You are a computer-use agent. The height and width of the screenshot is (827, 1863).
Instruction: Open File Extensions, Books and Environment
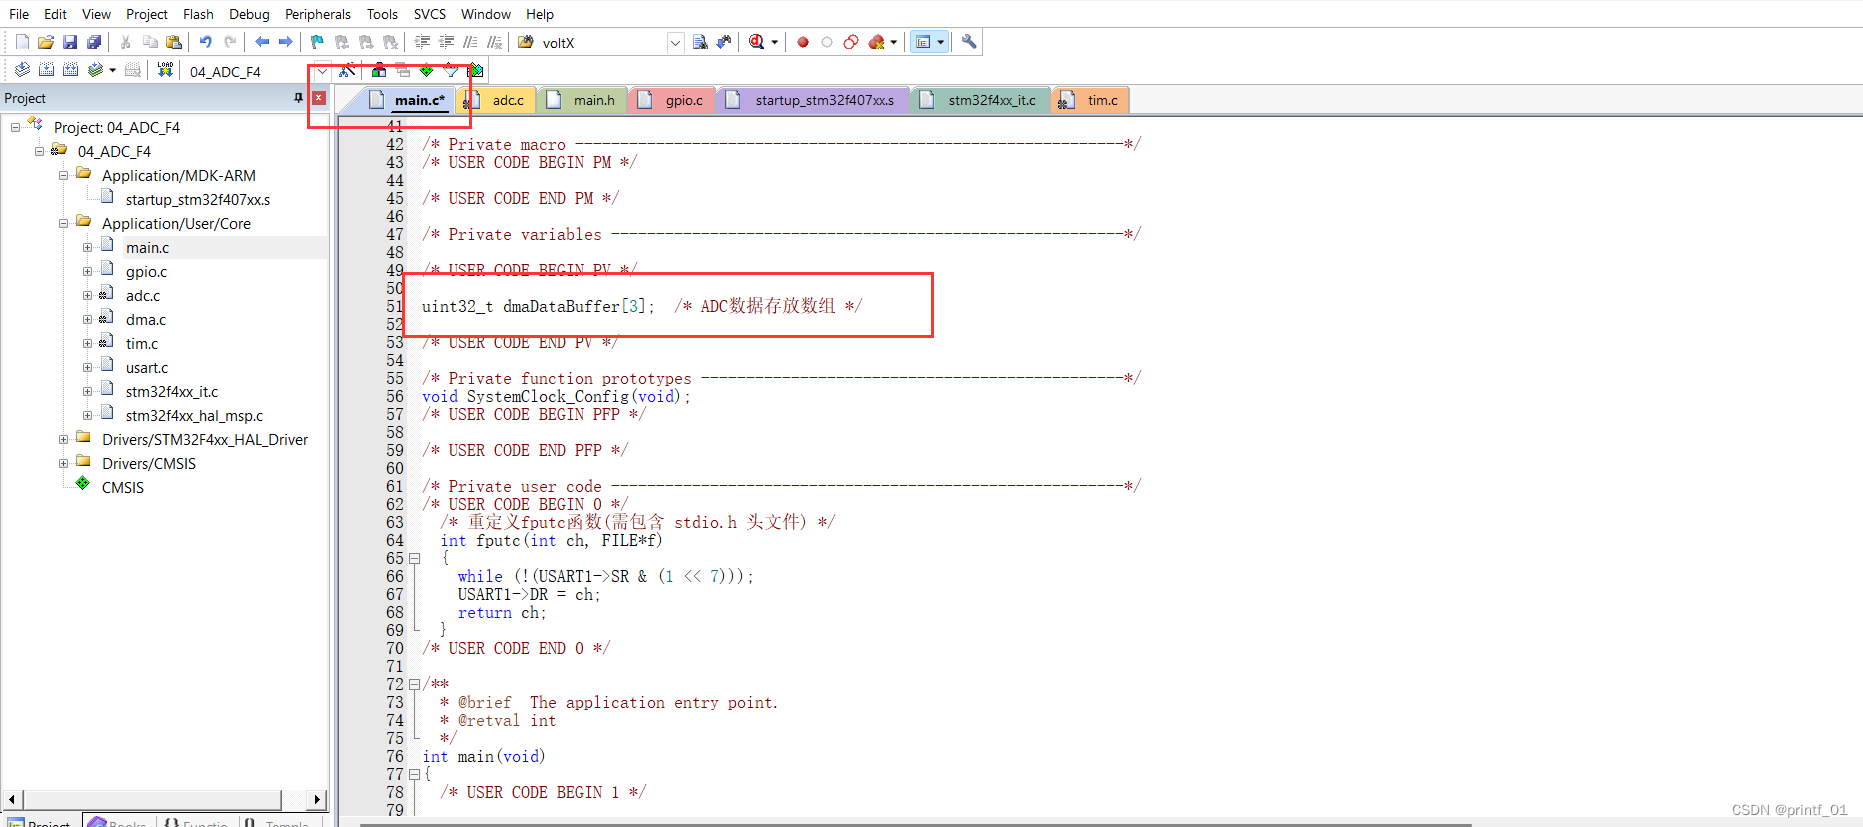(379, 70)
